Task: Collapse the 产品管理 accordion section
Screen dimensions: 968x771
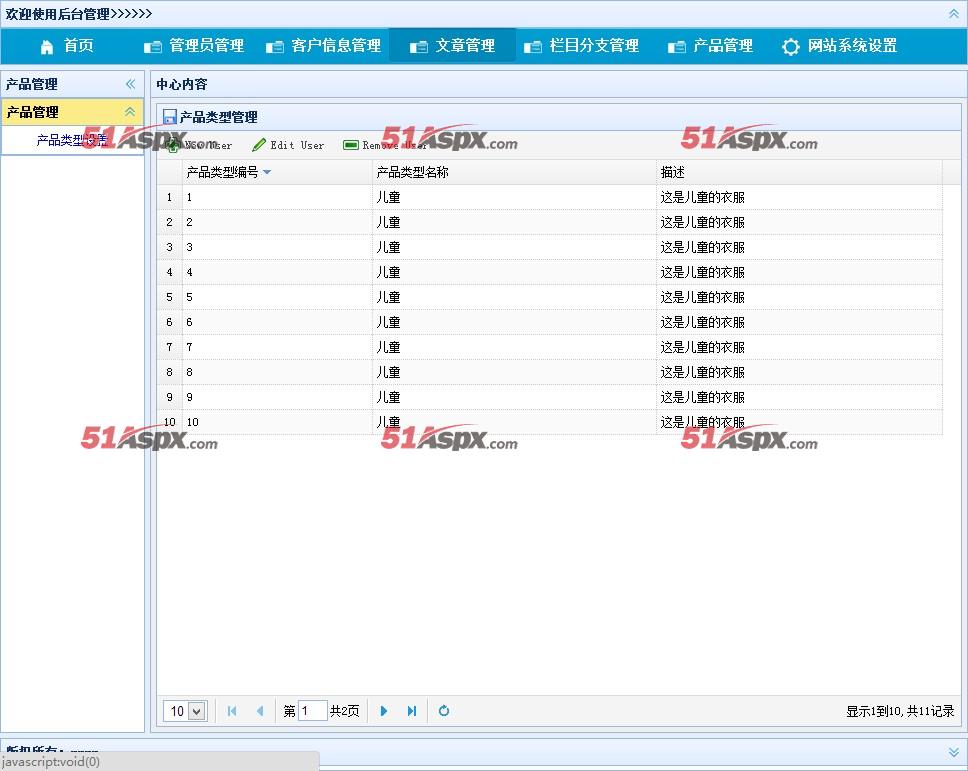Action: point(129,112)
